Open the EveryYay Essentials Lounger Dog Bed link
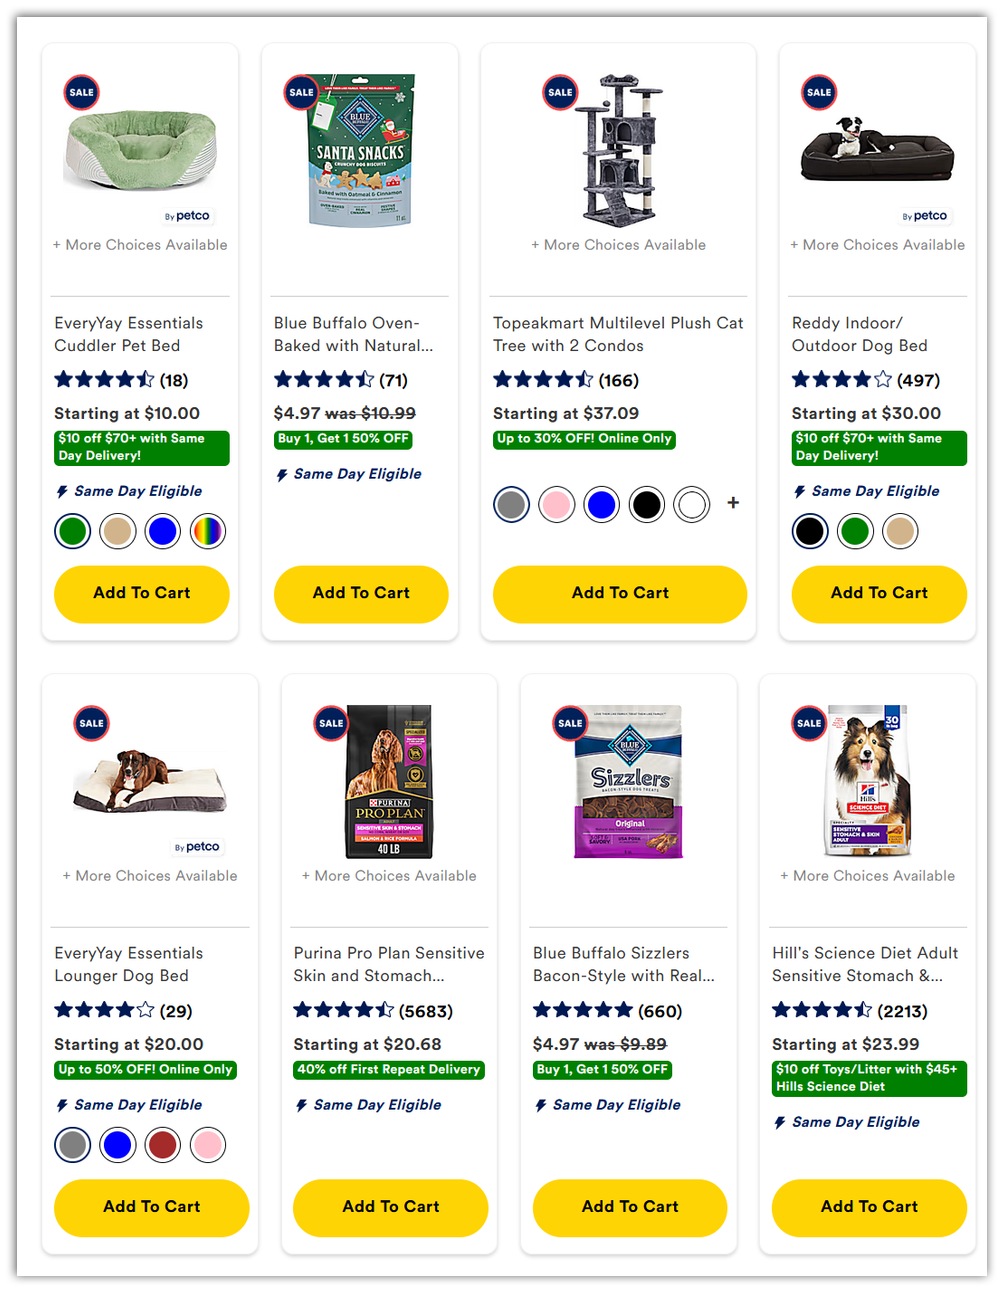The image size is (1004, 1293). point(129,964)
